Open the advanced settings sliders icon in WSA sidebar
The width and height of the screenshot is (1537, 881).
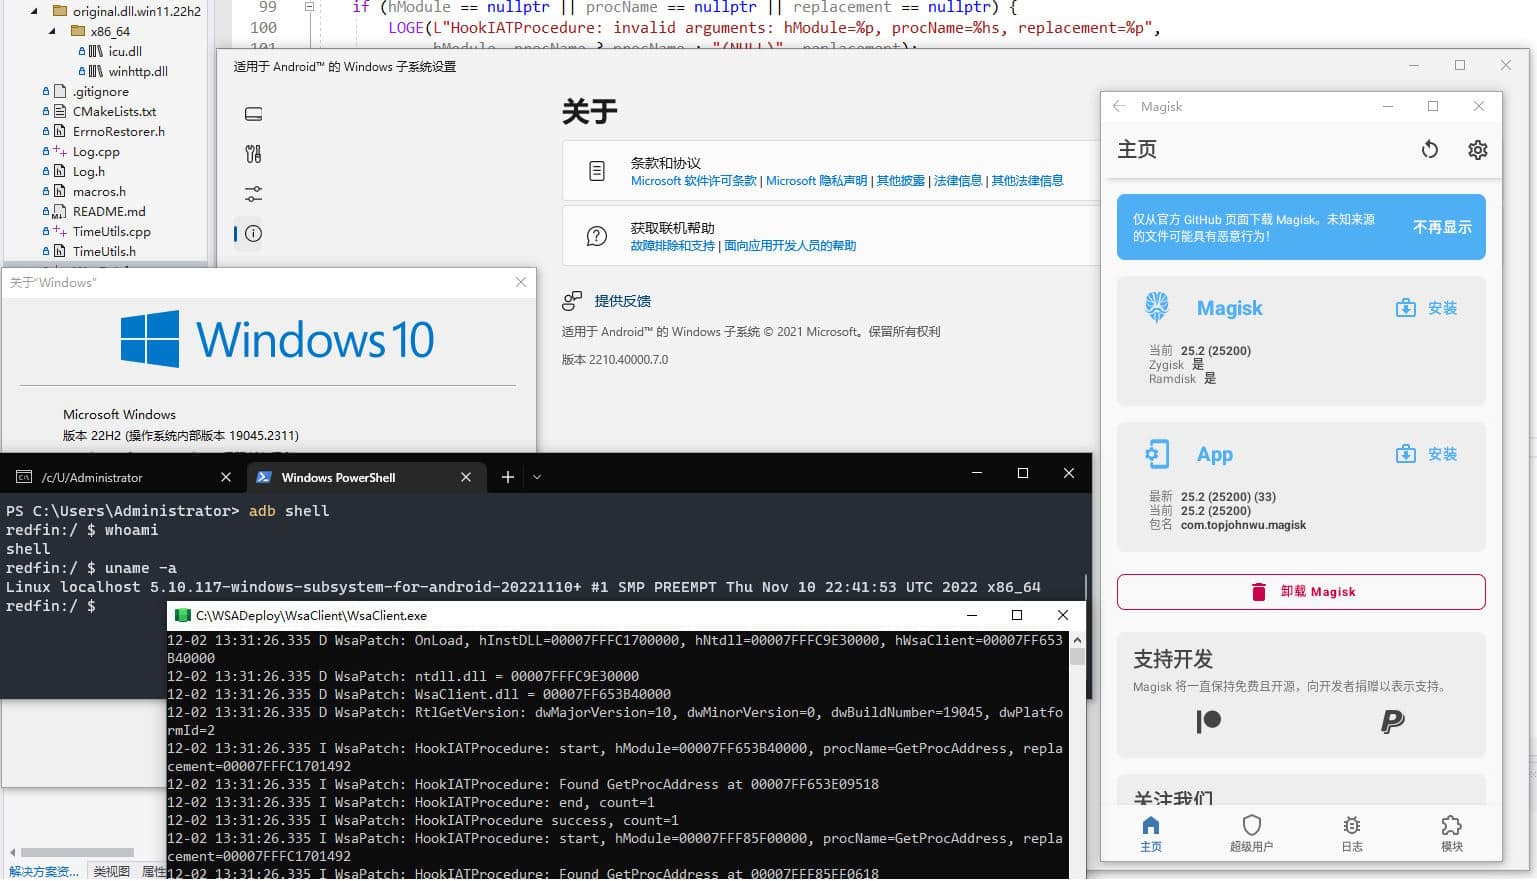coord(252,193)
